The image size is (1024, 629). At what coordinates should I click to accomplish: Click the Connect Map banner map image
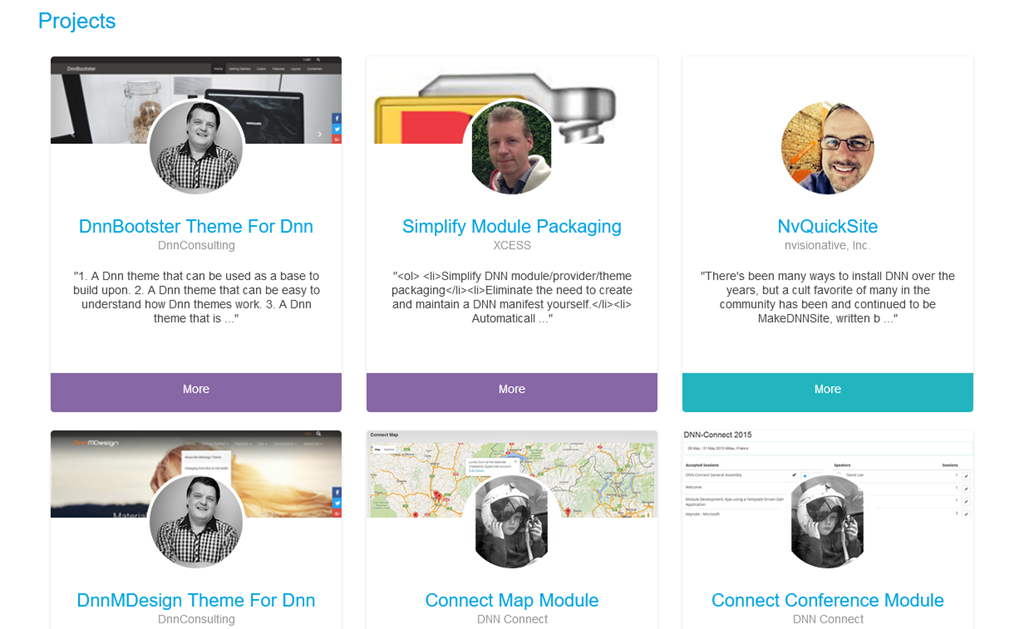click(x=511, y=474)
